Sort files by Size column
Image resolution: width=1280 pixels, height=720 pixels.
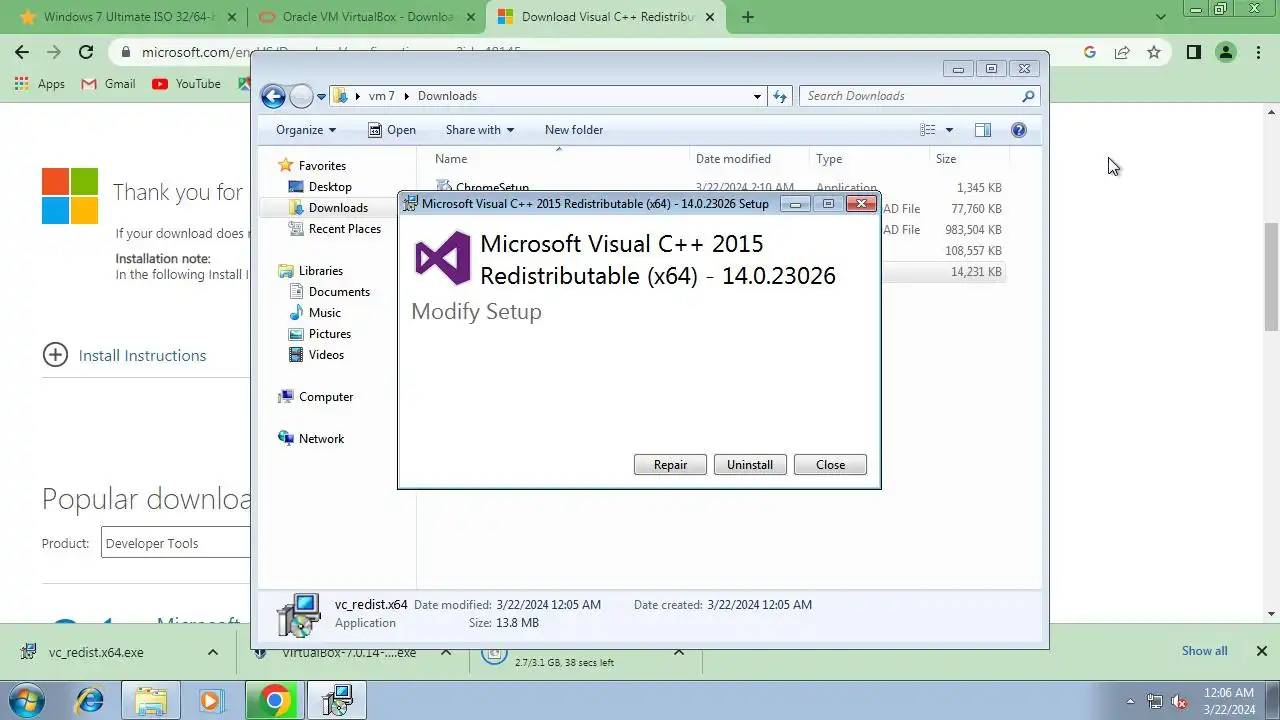[969, 159]
